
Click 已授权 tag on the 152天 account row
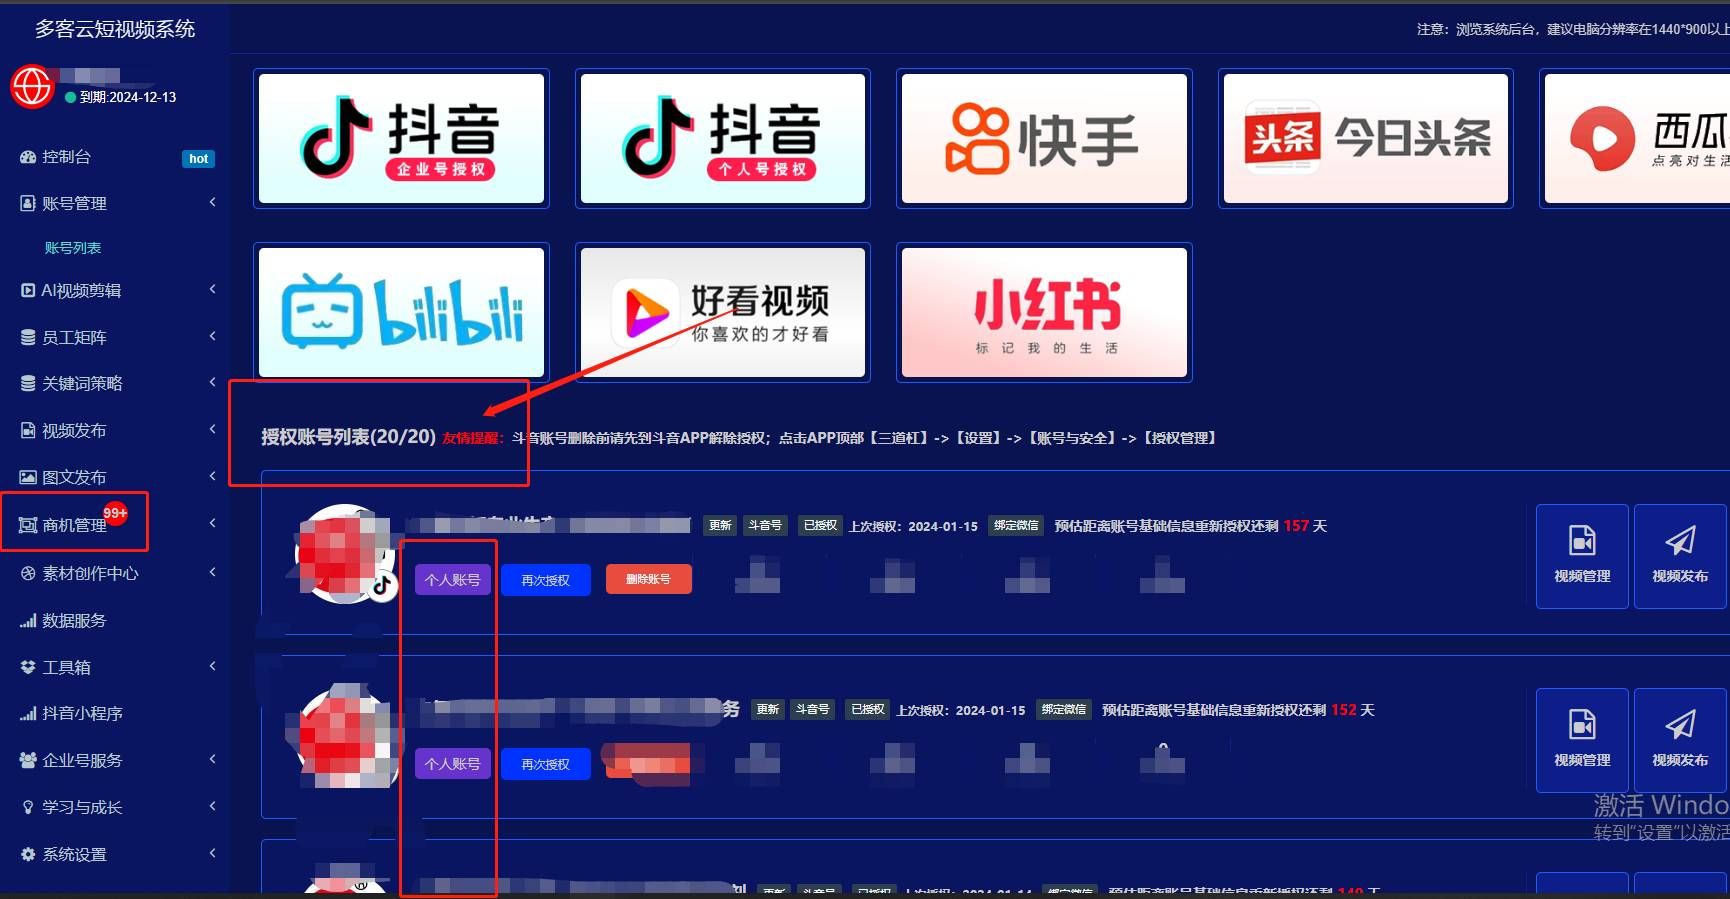[867, 709]
